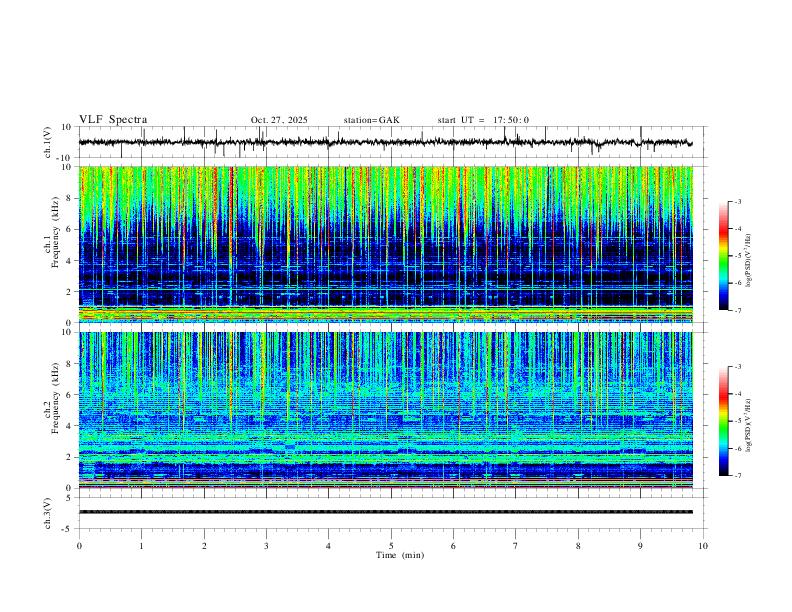
Task: Click the "VLF Spectra" title text
Action: pos(113,120)
